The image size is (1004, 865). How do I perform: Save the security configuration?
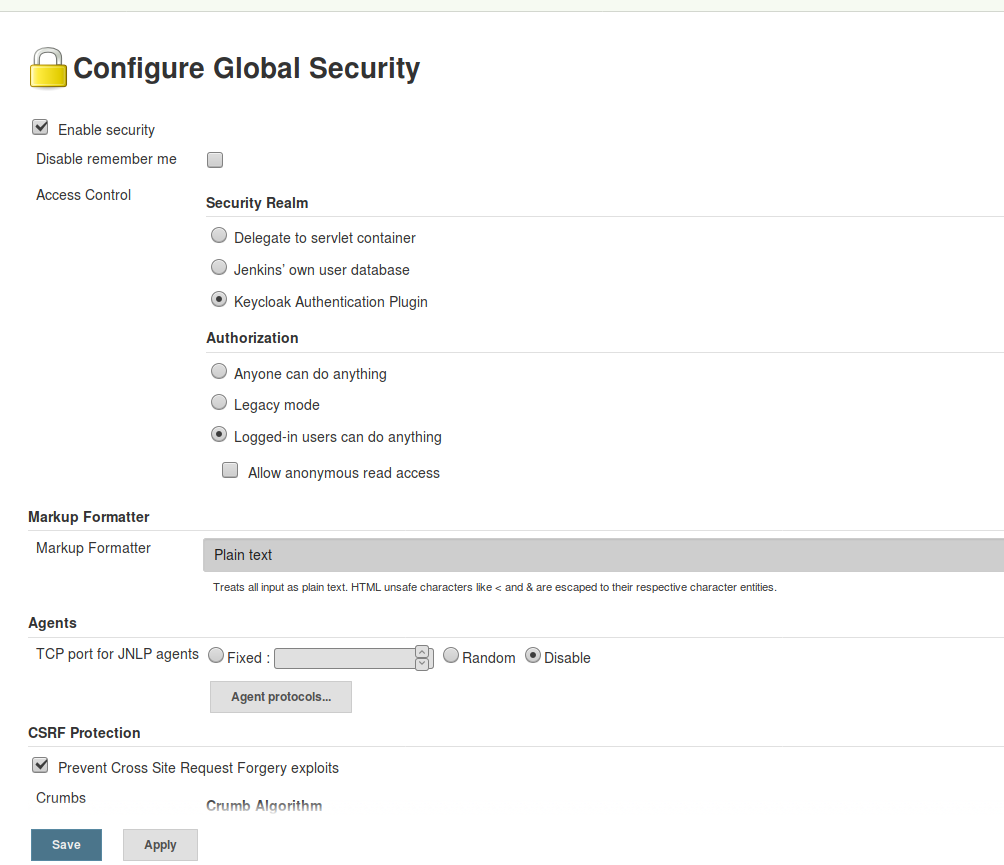67,845
